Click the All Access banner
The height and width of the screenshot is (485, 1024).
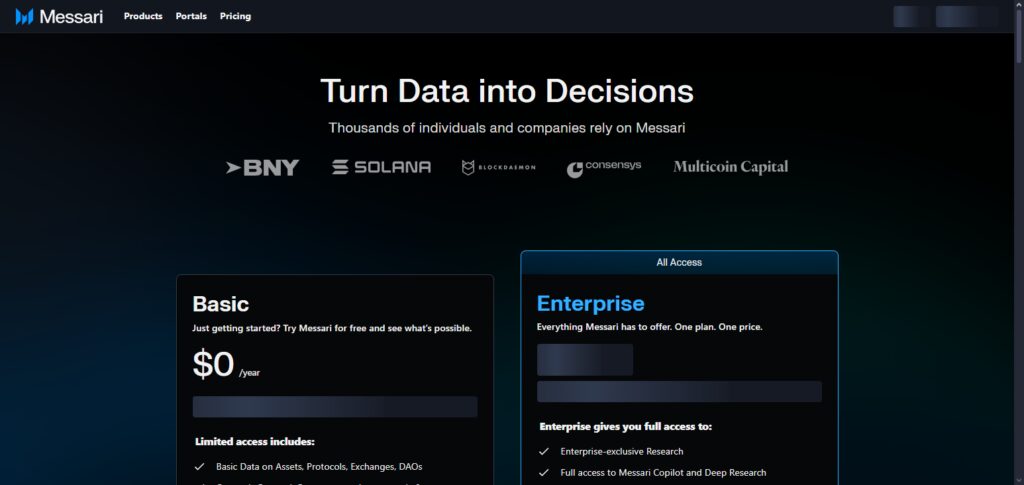click(679, 262)
